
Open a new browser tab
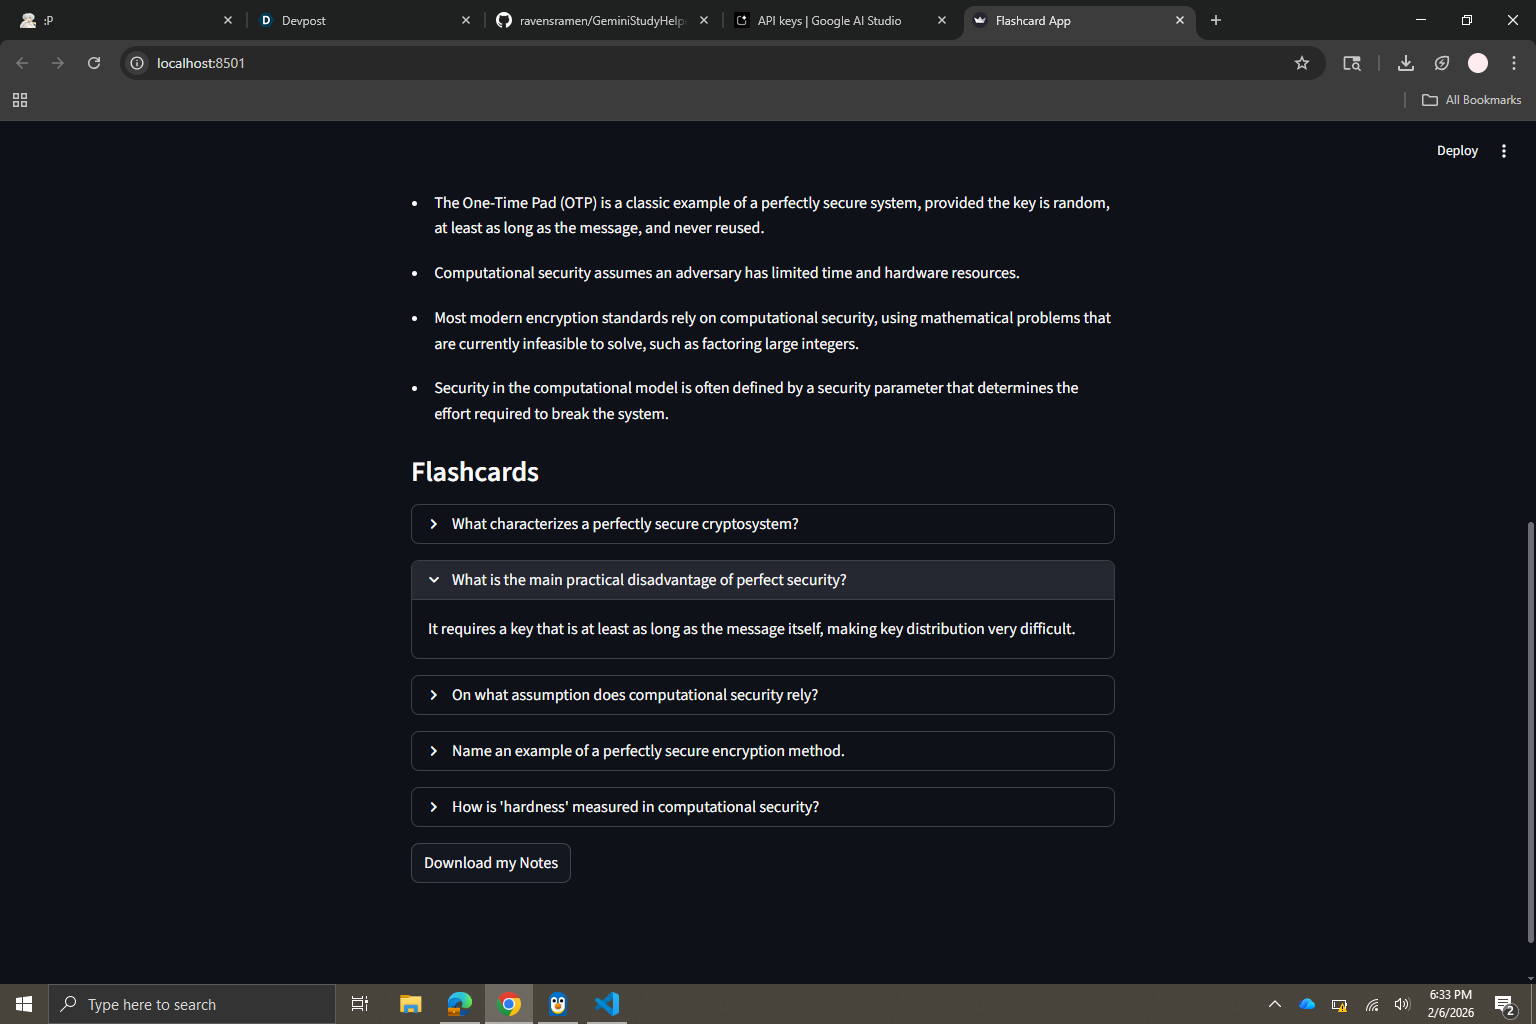coord(1216,20)
